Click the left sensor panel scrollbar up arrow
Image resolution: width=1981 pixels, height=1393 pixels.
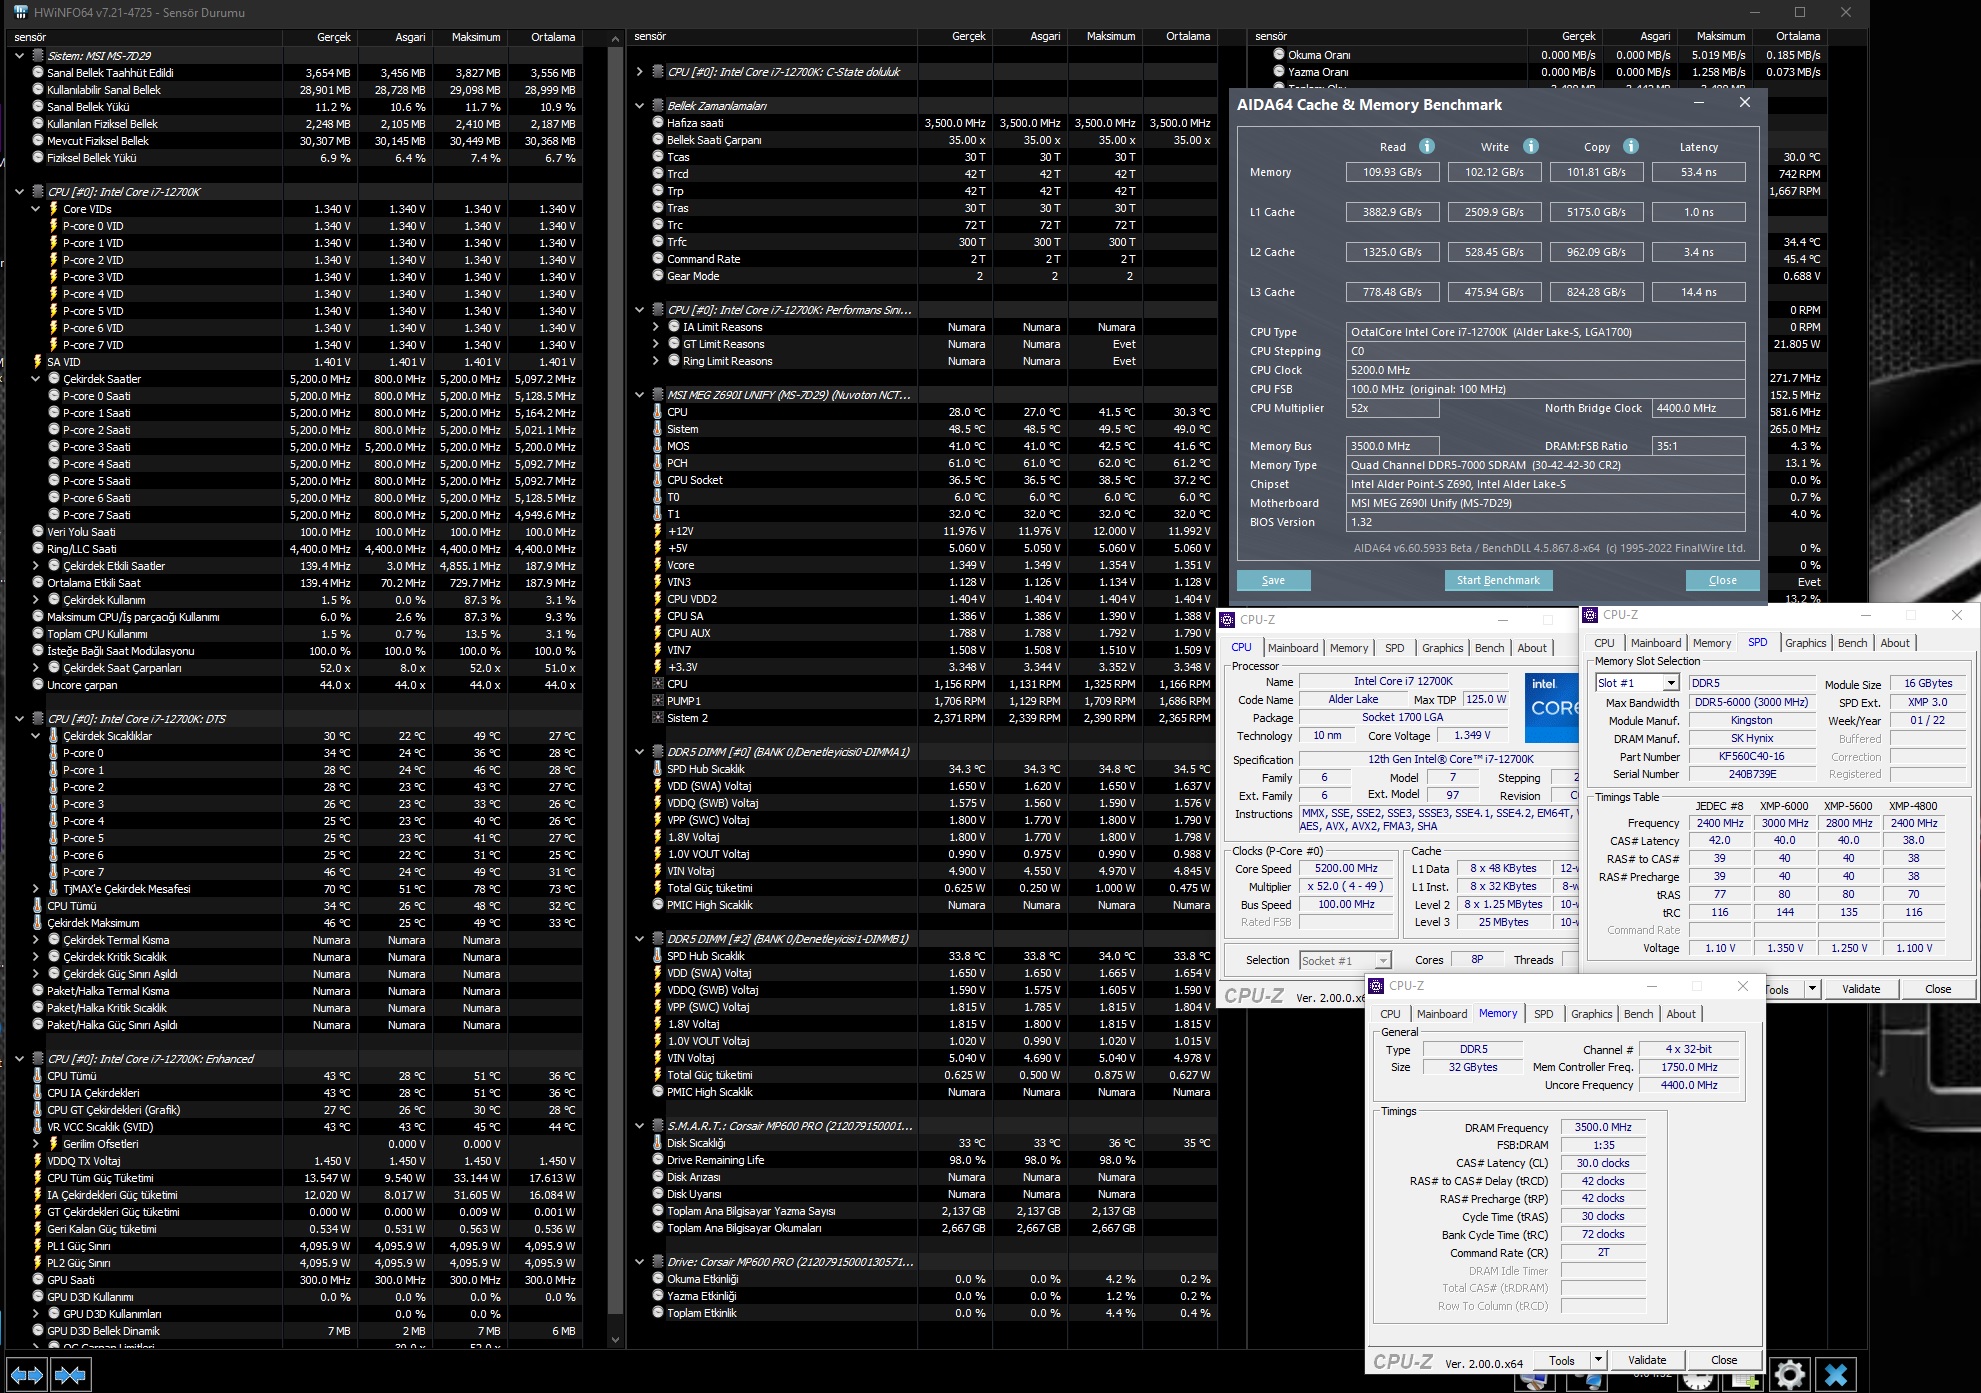[615, 38]
